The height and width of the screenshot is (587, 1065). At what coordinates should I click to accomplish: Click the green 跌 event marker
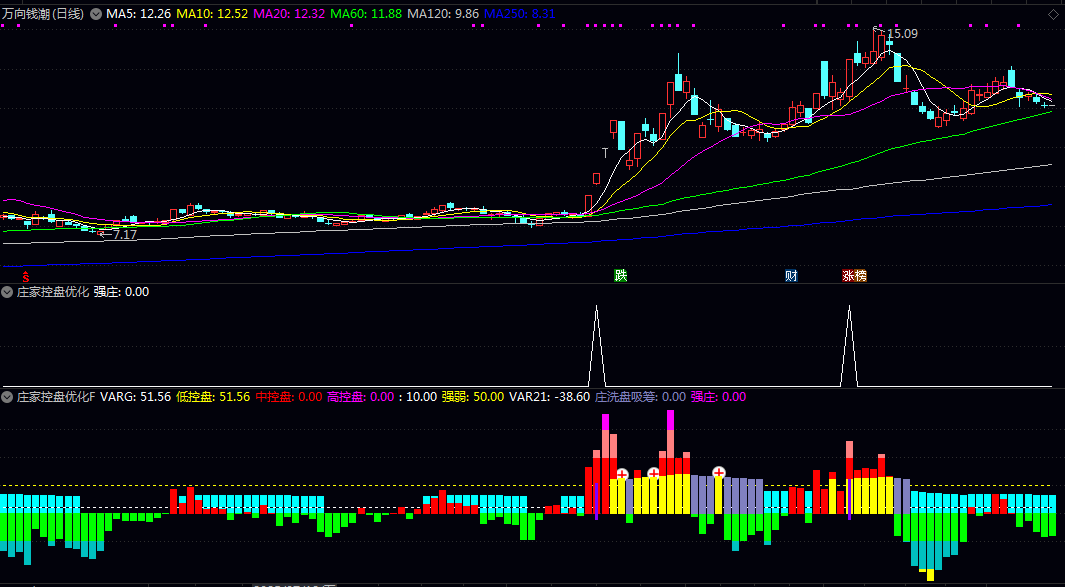point(621,275)
